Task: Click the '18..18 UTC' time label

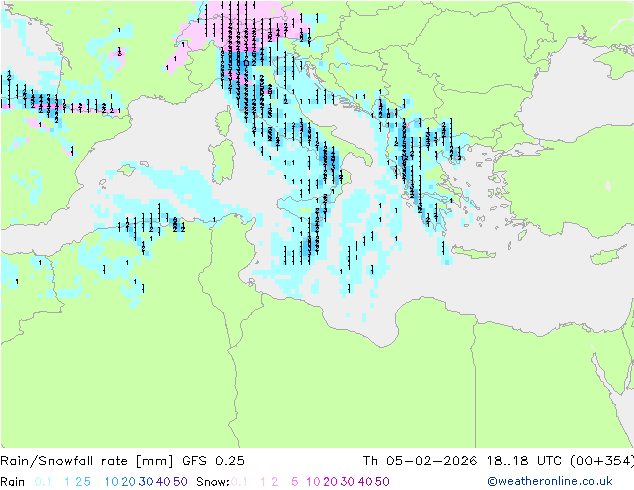Action: 524,461
